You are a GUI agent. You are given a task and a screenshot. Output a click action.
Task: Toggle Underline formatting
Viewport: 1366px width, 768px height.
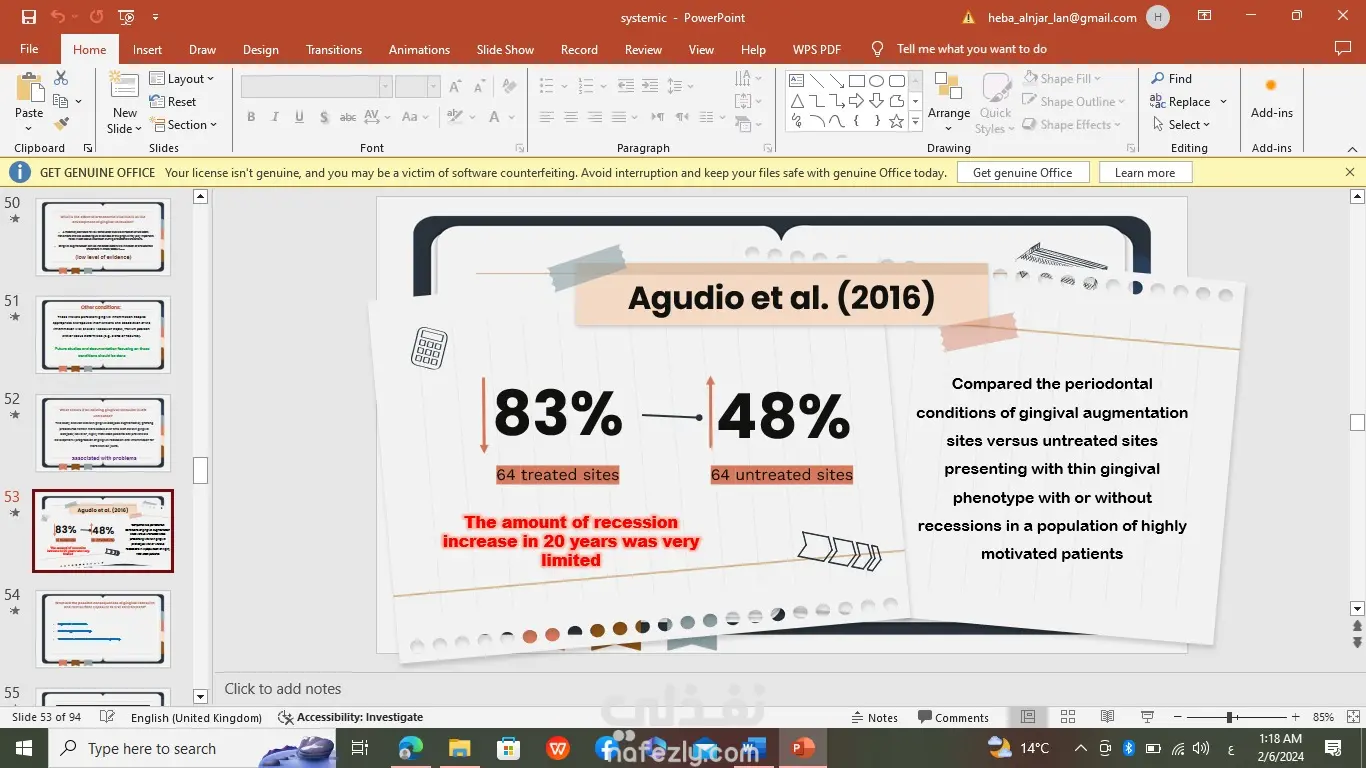[299, 117]
